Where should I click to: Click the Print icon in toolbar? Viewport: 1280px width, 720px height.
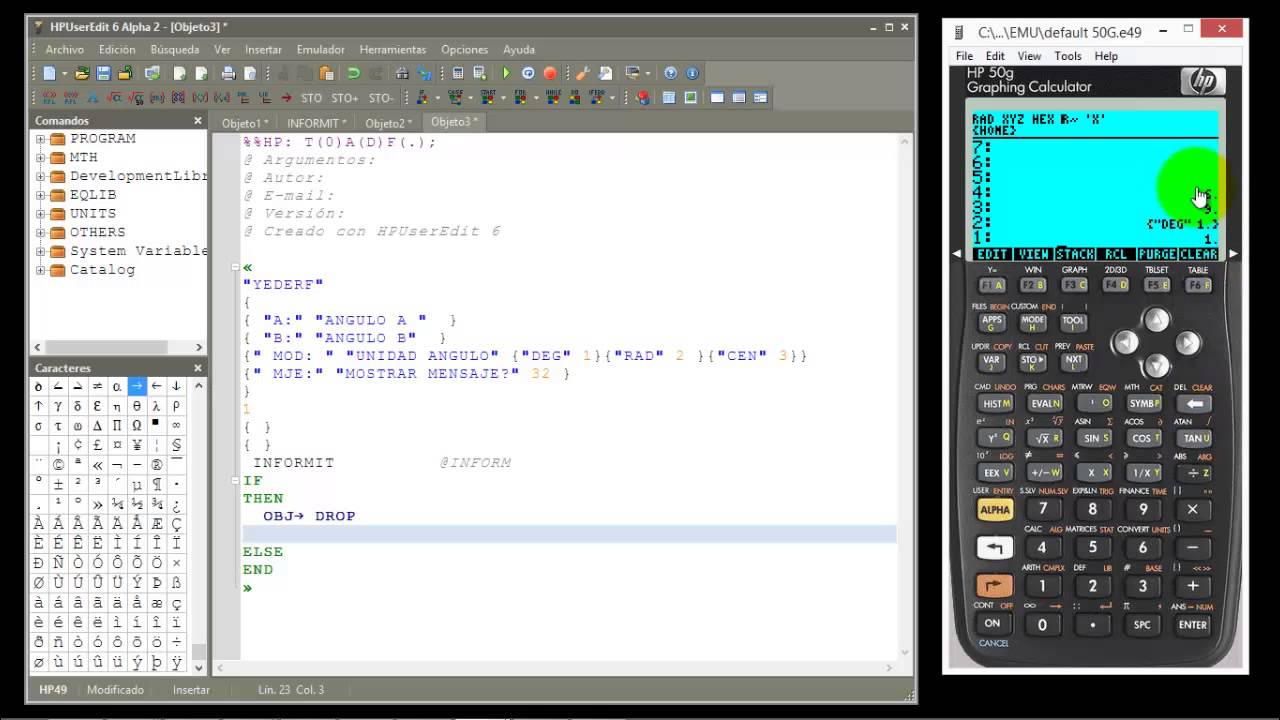[228, 73]
